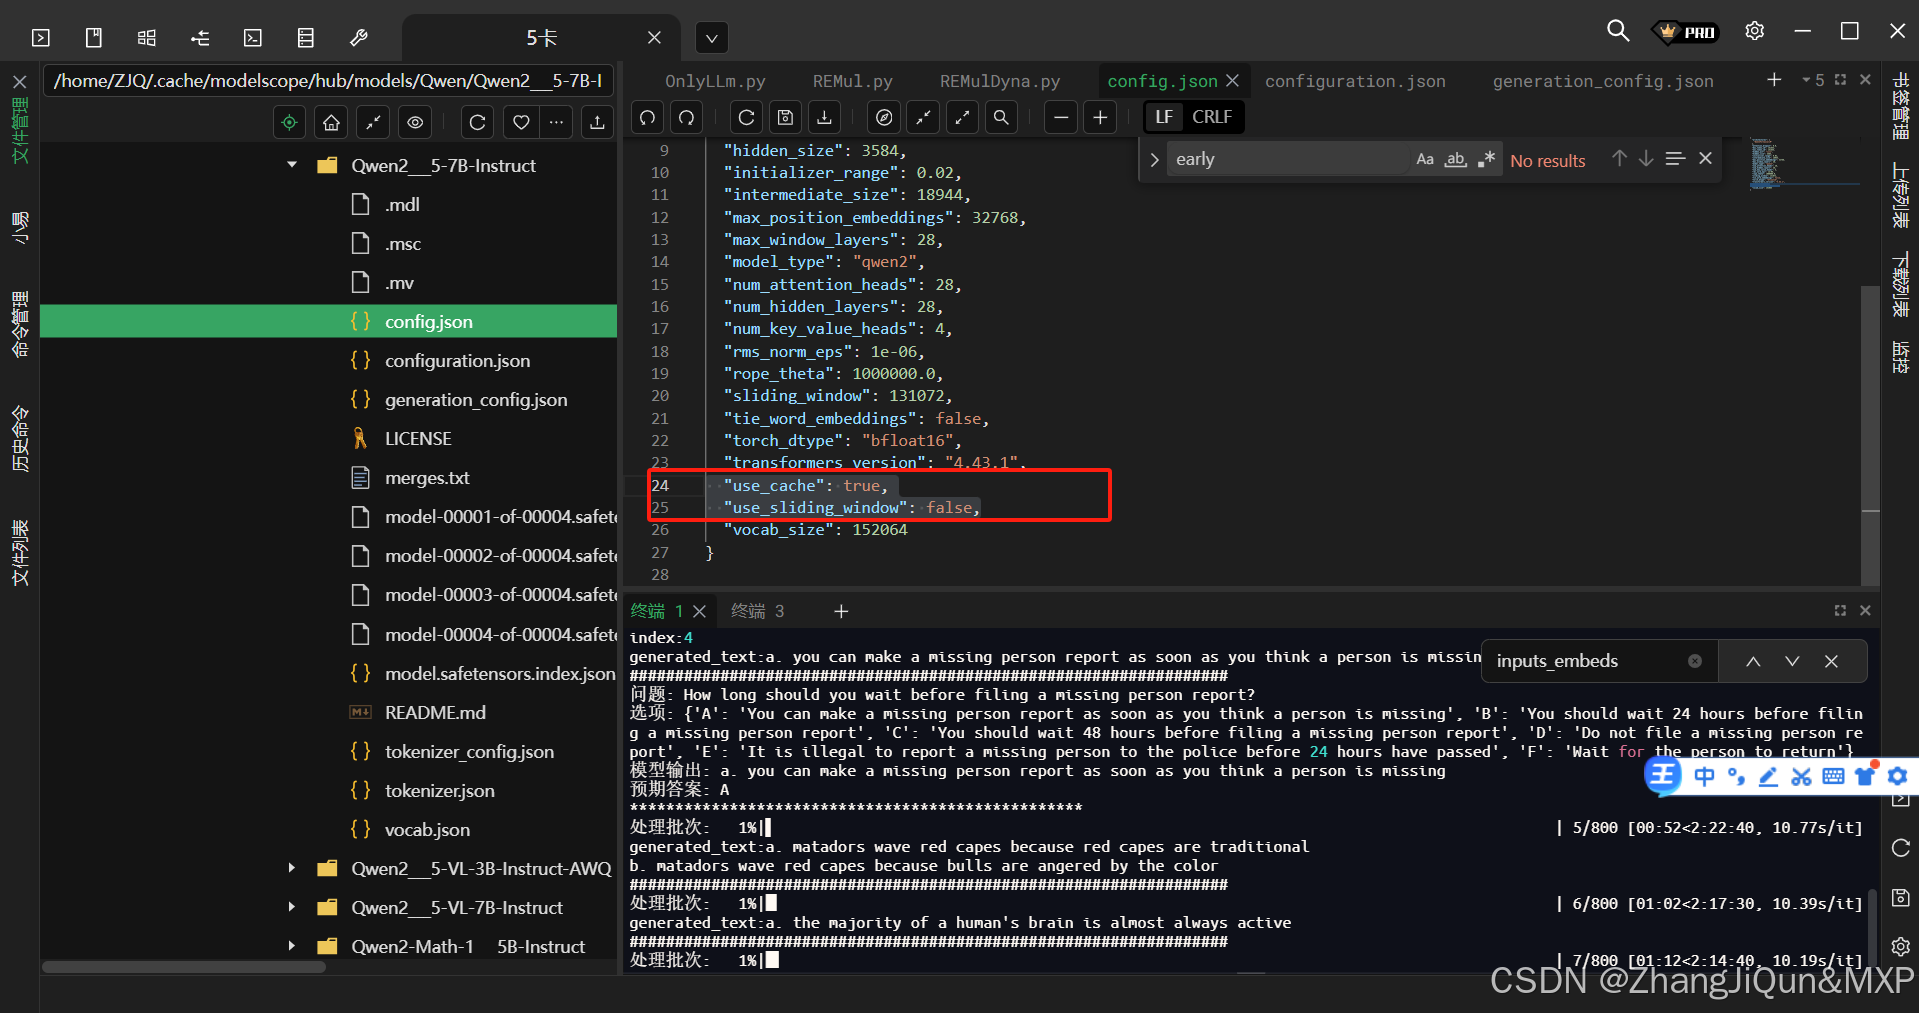Viewport: 1919px width, 1013px height.
Task: Select terminal 1 tab
Action: [656, 611]
